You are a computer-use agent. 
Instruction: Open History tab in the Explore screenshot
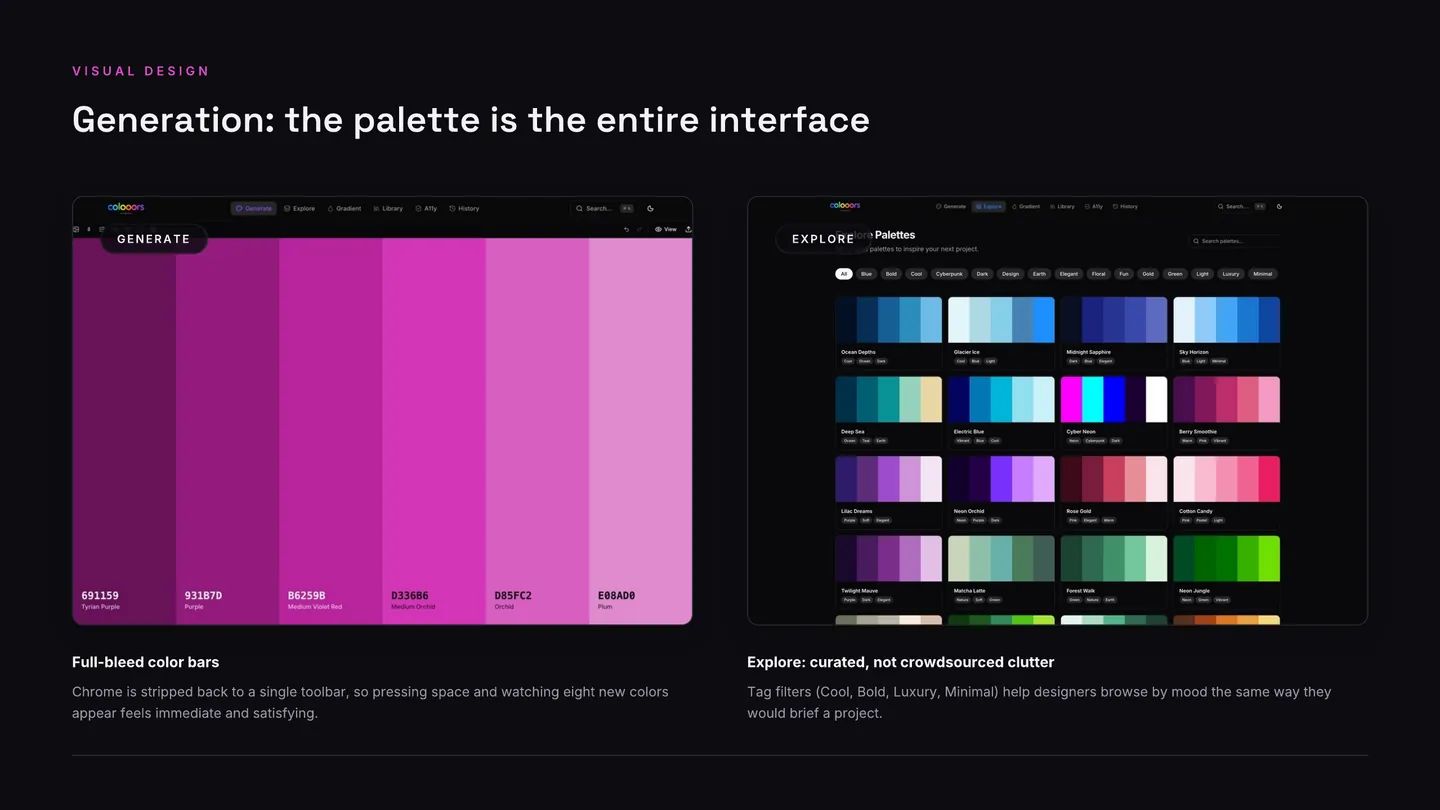[1125, 207]
